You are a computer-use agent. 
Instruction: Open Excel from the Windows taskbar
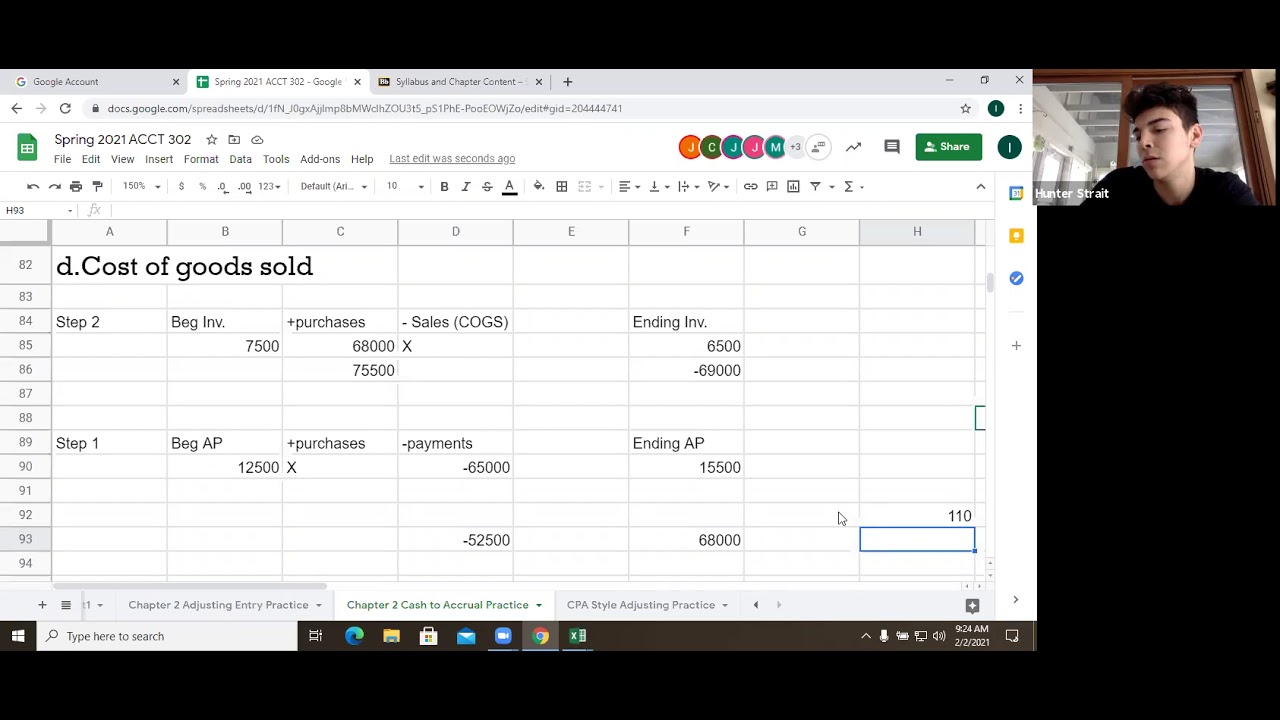[x=578, y=636]
